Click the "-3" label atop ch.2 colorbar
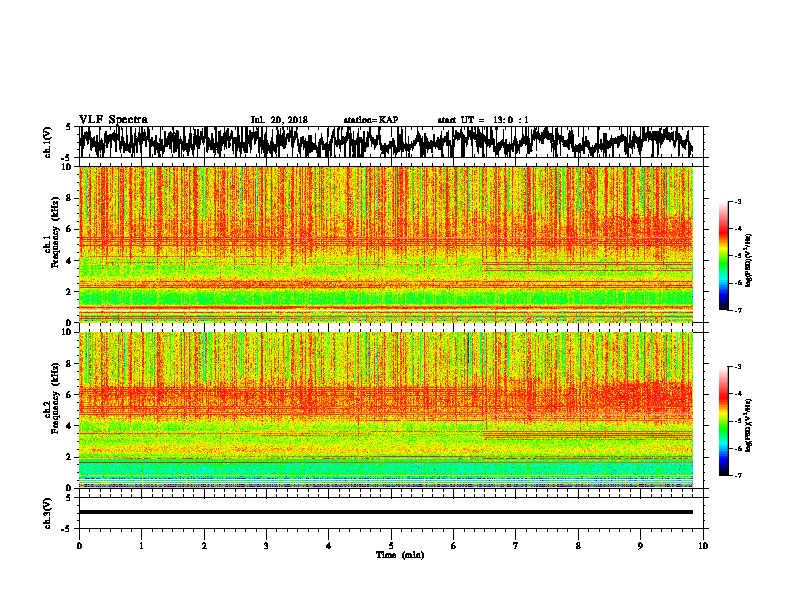 pyautogui.click(x=738, y=367)
